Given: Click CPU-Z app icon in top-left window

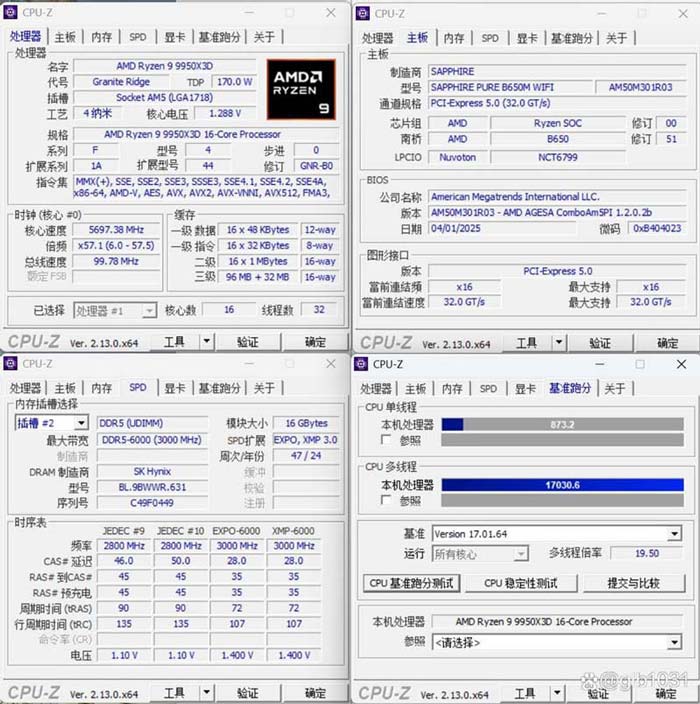Looking at the screenshot, I should pos(10,13).
